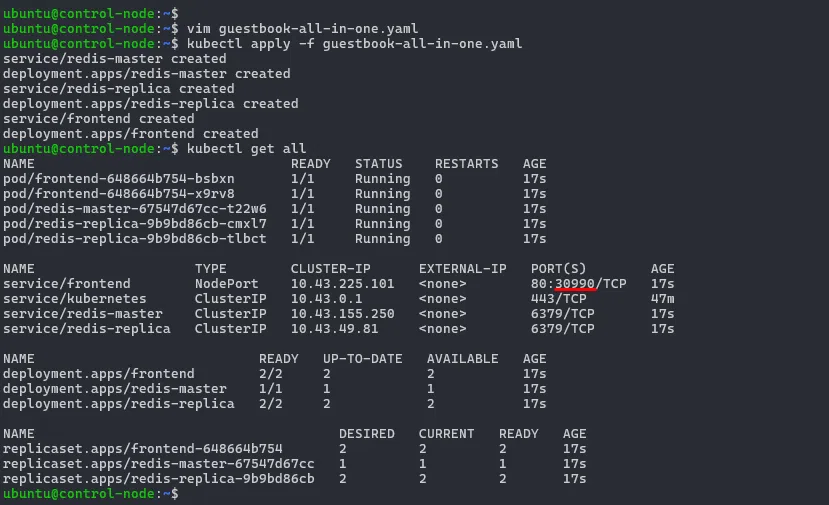Click the service/kubernetes row name
The height and width of the screenshot is (505, 829).
[75, 299]
